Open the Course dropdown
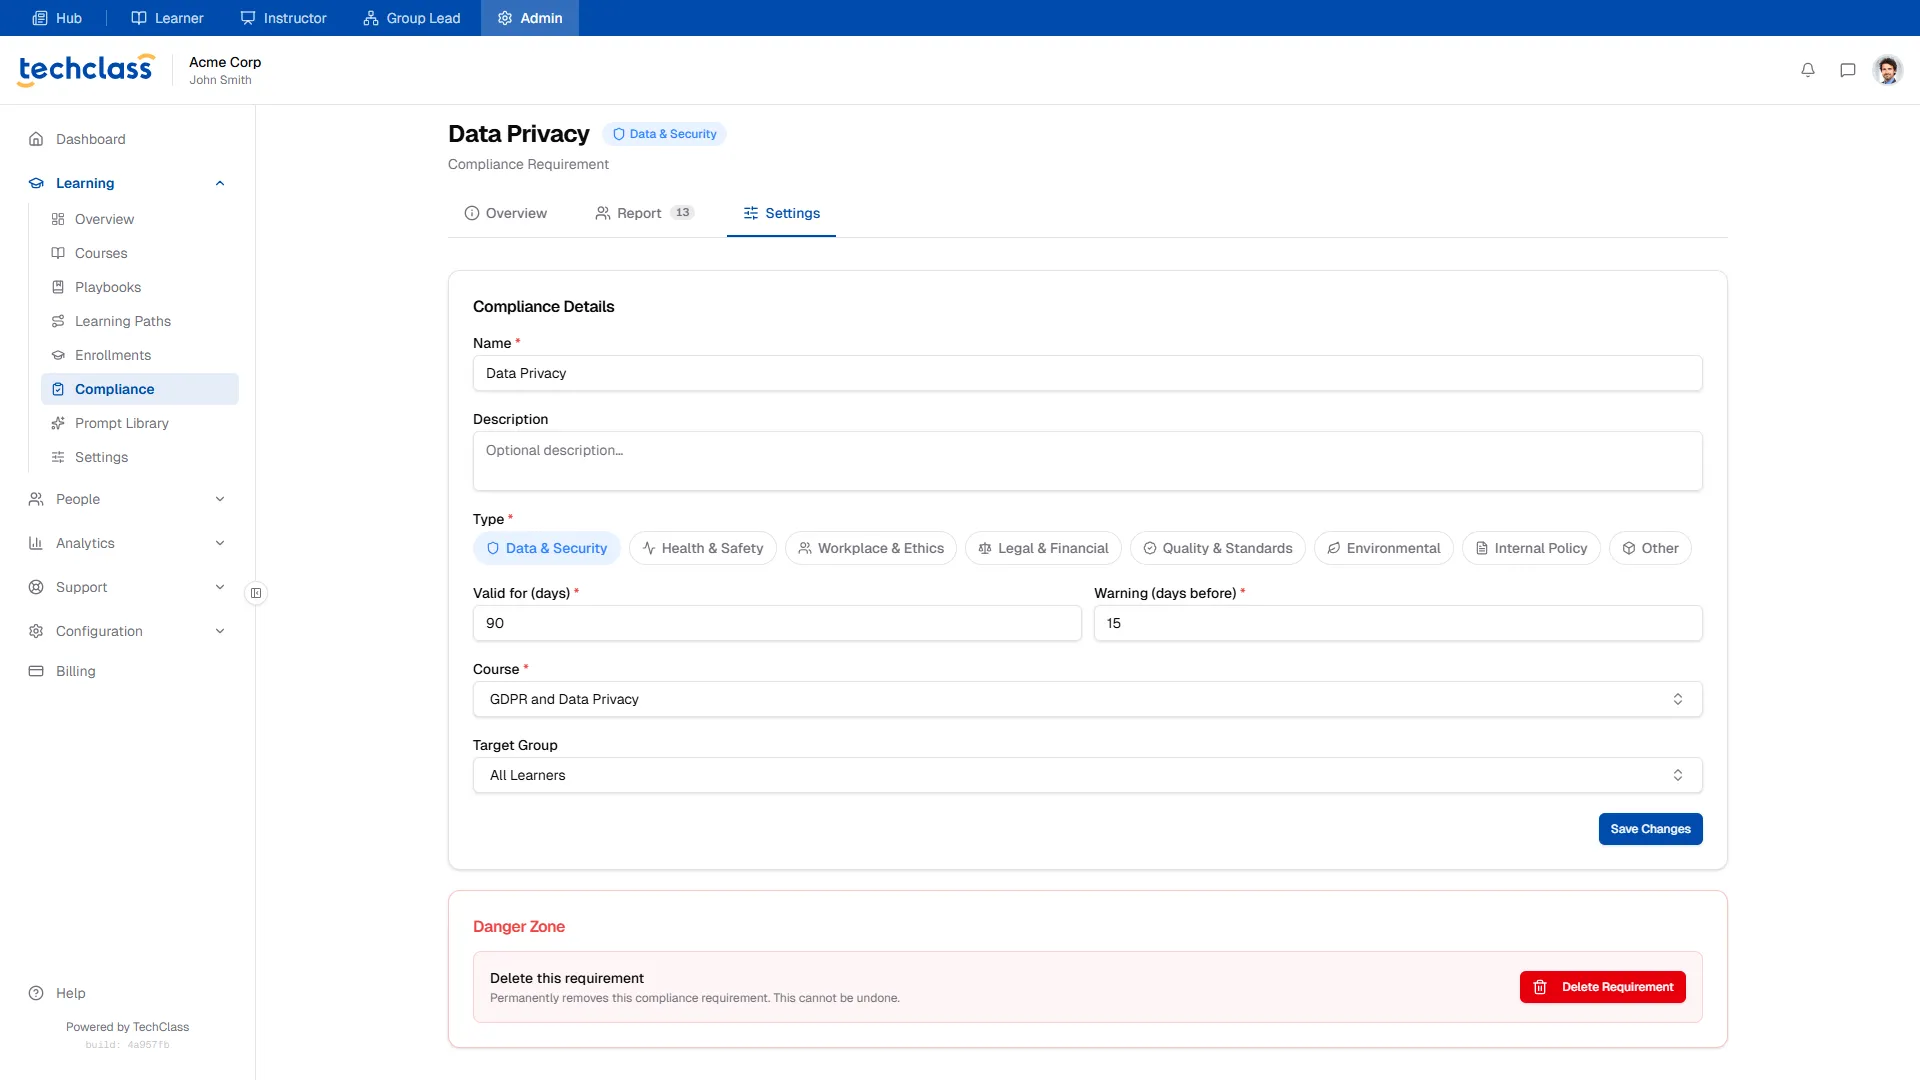1920x1080 pixels. tap(1087, 699)
